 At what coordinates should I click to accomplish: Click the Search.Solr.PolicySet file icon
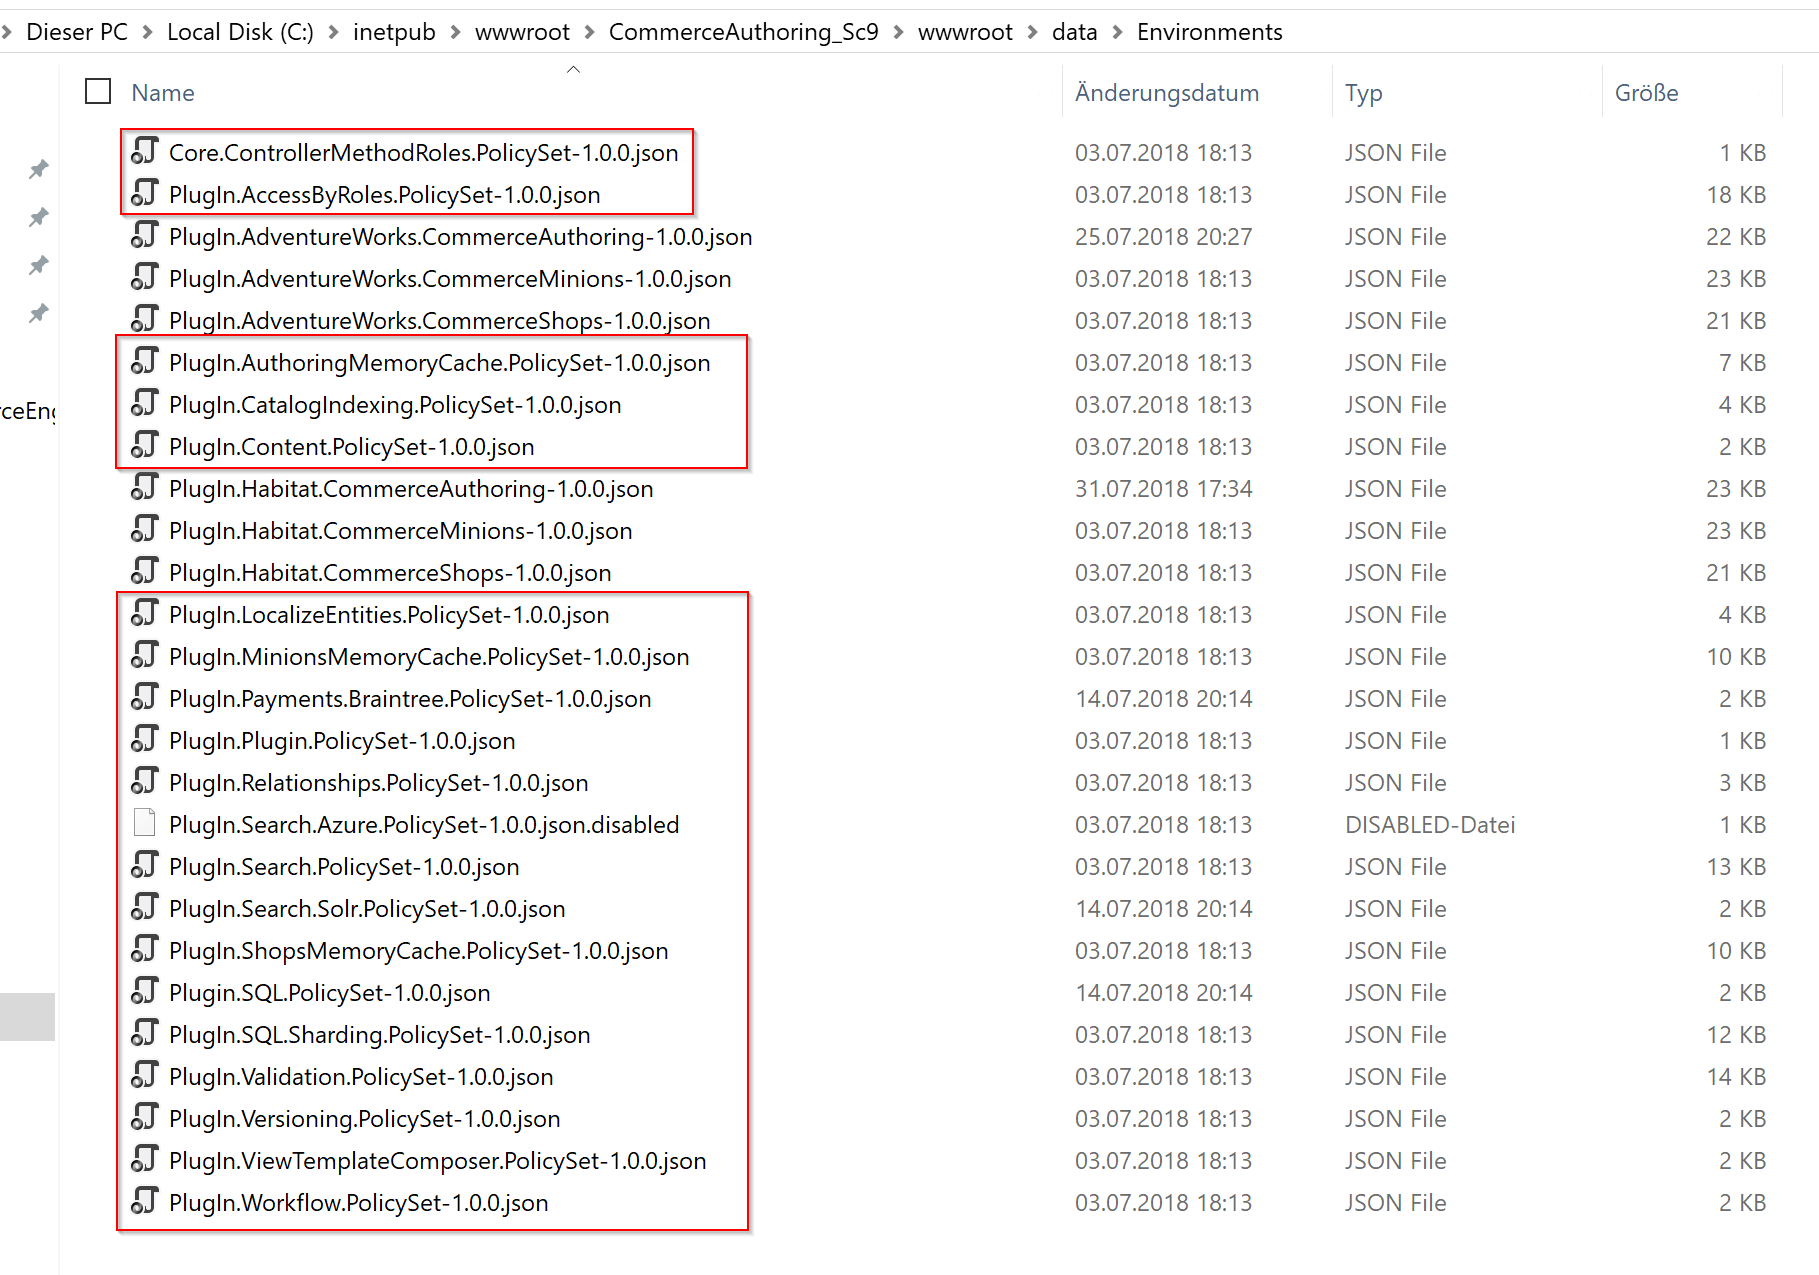point(145,907)
